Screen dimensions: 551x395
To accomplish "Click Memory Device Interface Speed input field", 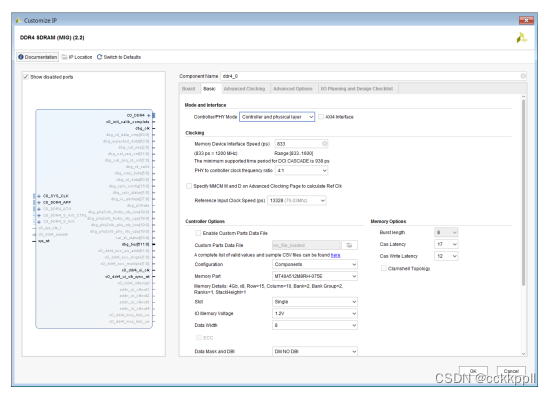I will 302,143.
